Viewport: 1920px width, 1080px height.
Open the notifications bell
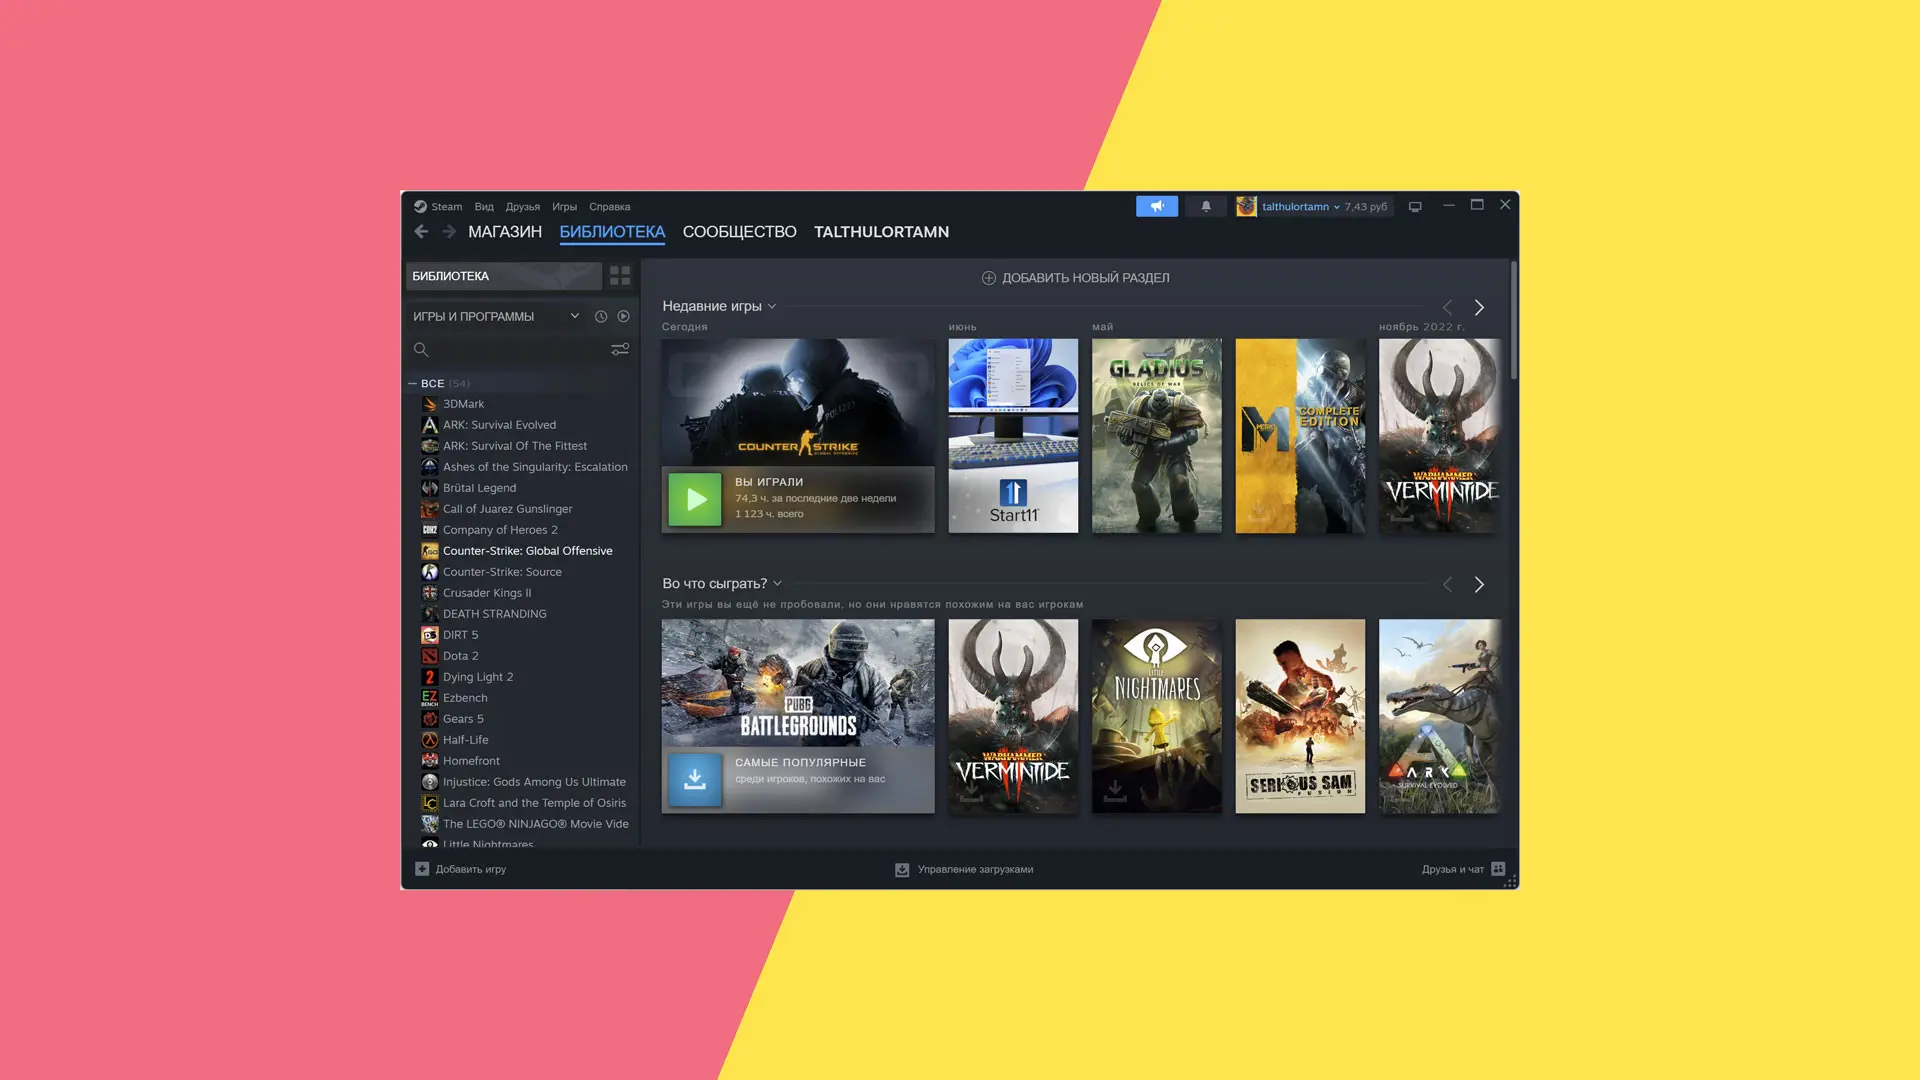click(x=1206, y=206)
